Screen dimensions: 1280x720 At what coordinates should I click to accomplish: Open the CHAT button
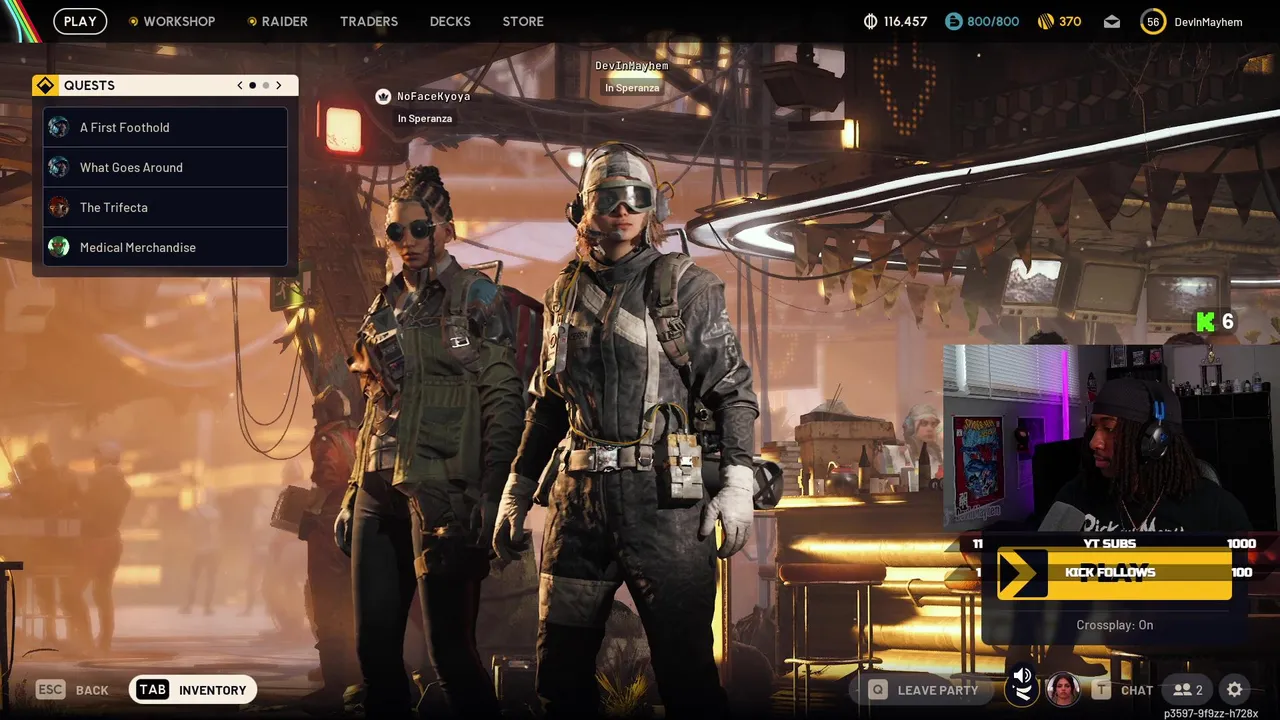coord(1137,690)
